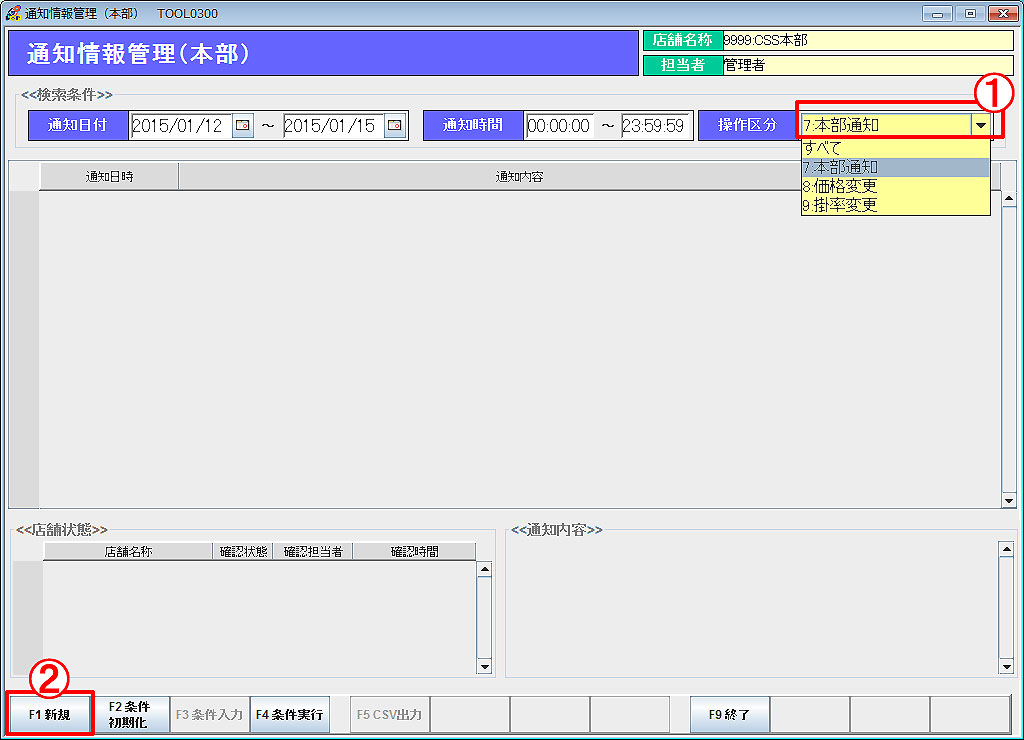Click the start notification date field
The width and height of the screenshot is (1024, 740).
pos(180,126)
